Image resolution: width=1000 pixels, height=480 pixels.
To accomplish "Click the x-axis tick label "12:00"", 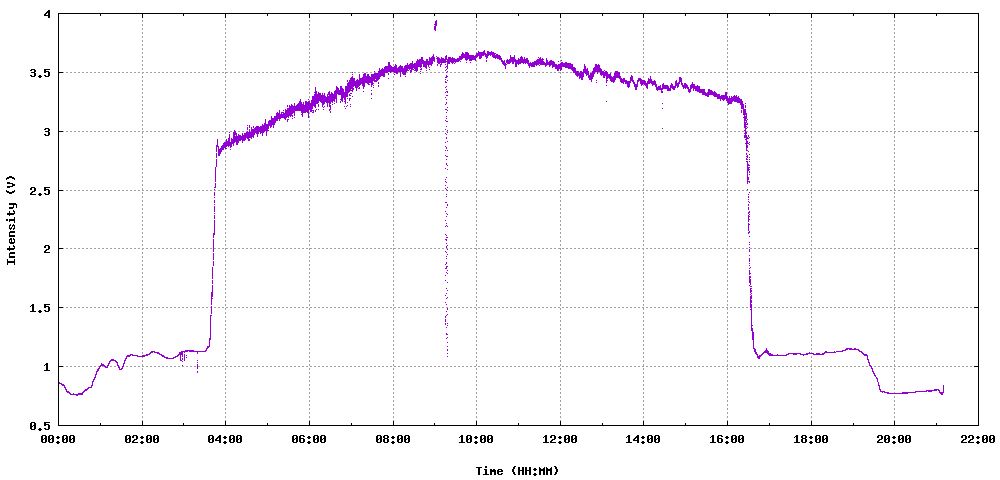I will [x=560, y=439].
